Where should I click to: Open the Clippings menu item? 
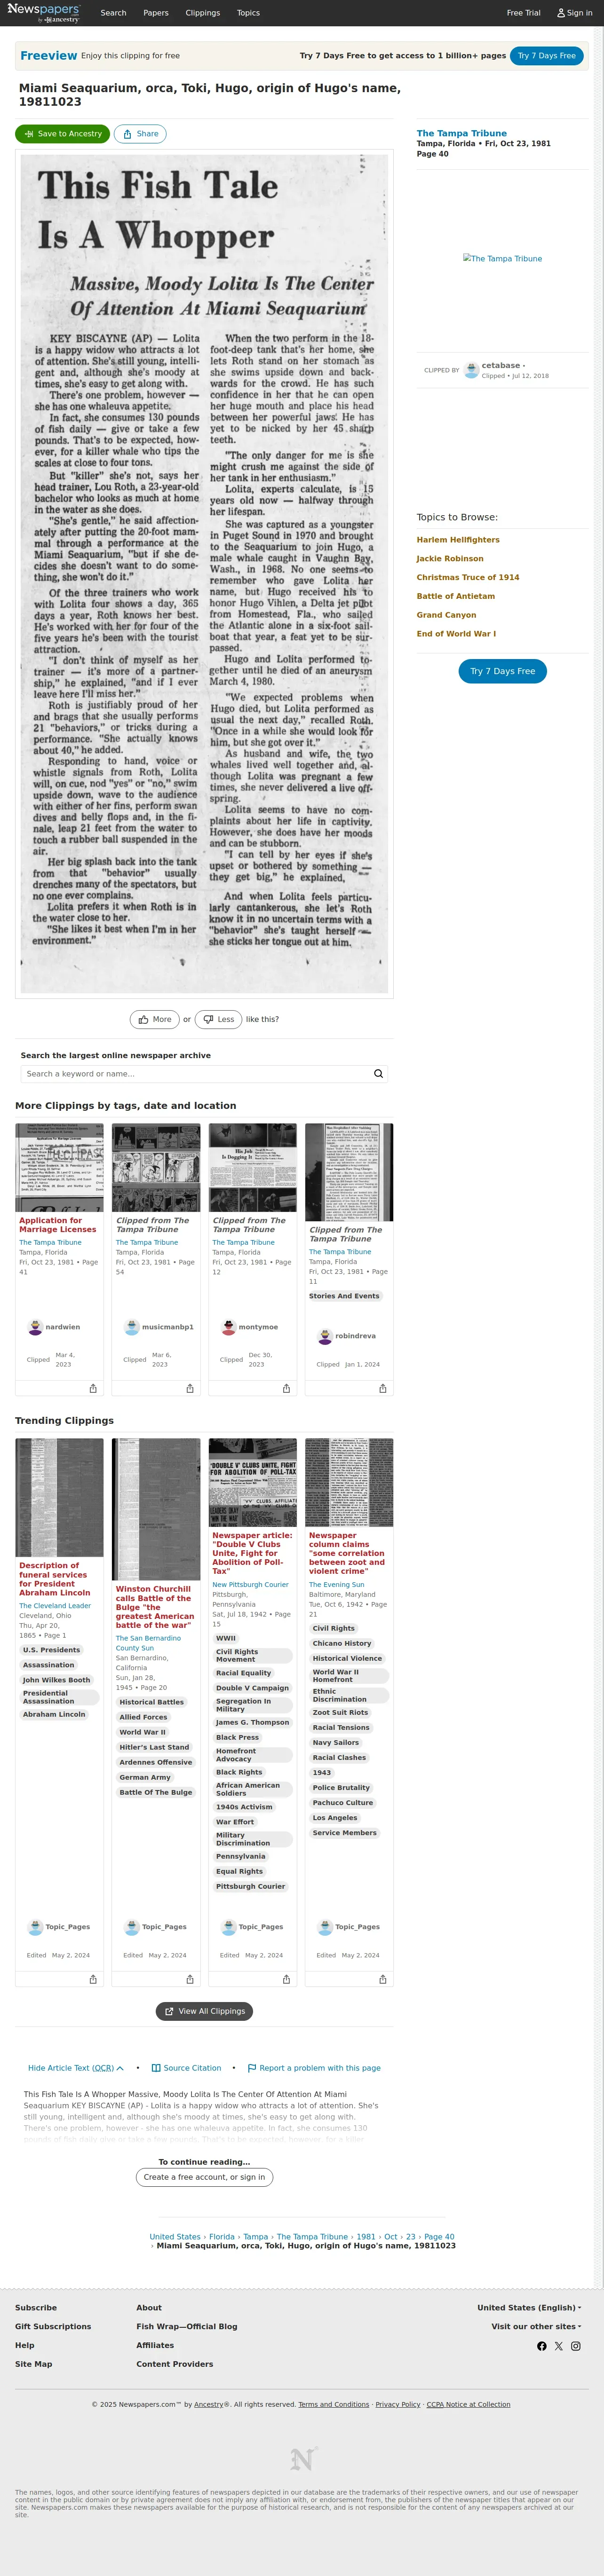[x=203, y=13]
